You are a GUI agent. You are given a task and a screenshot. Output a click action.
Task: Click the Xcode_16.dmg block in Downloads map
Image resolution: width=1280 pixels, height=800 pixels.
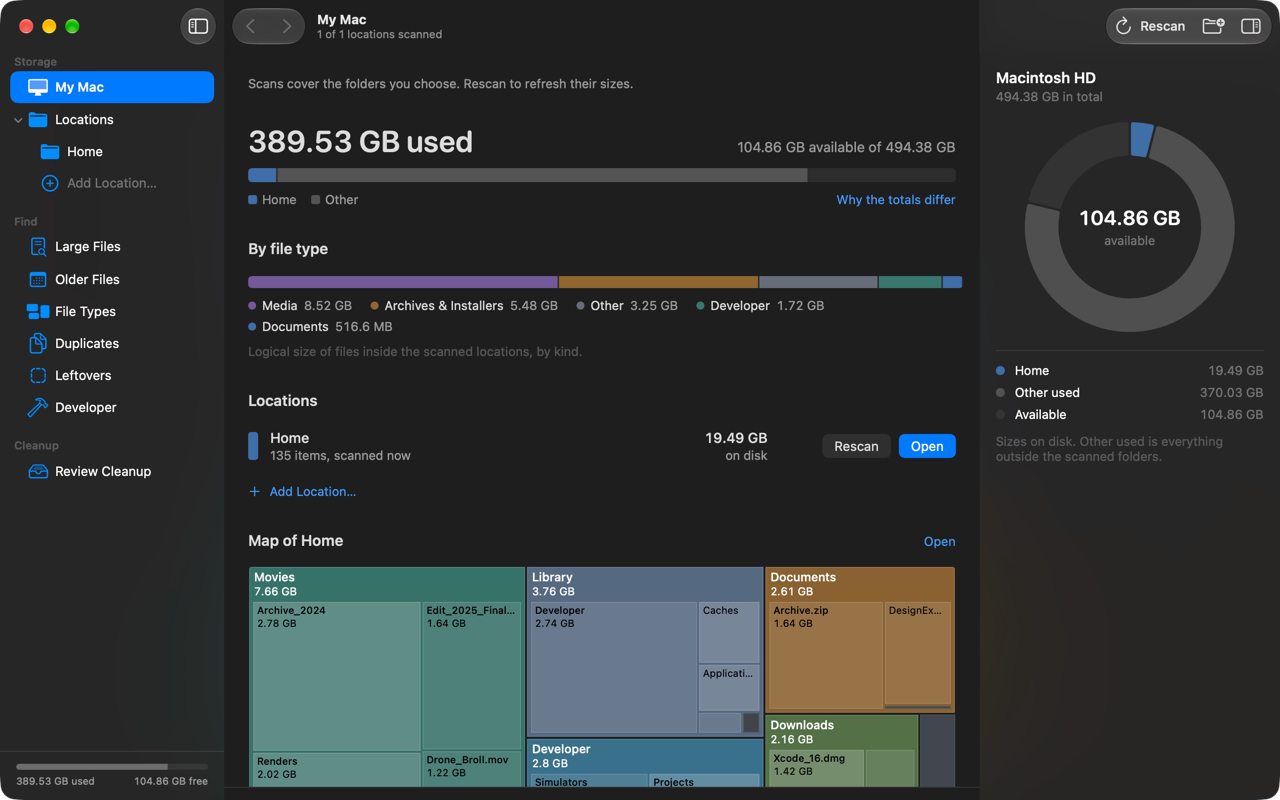pos(816,768)
